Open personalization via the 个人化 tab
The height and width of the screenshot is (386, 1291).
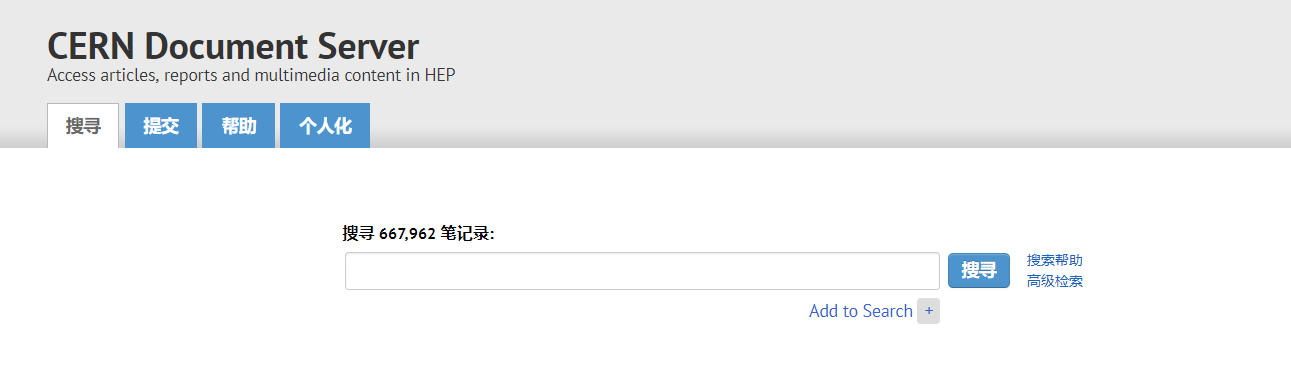coord(325,126)
